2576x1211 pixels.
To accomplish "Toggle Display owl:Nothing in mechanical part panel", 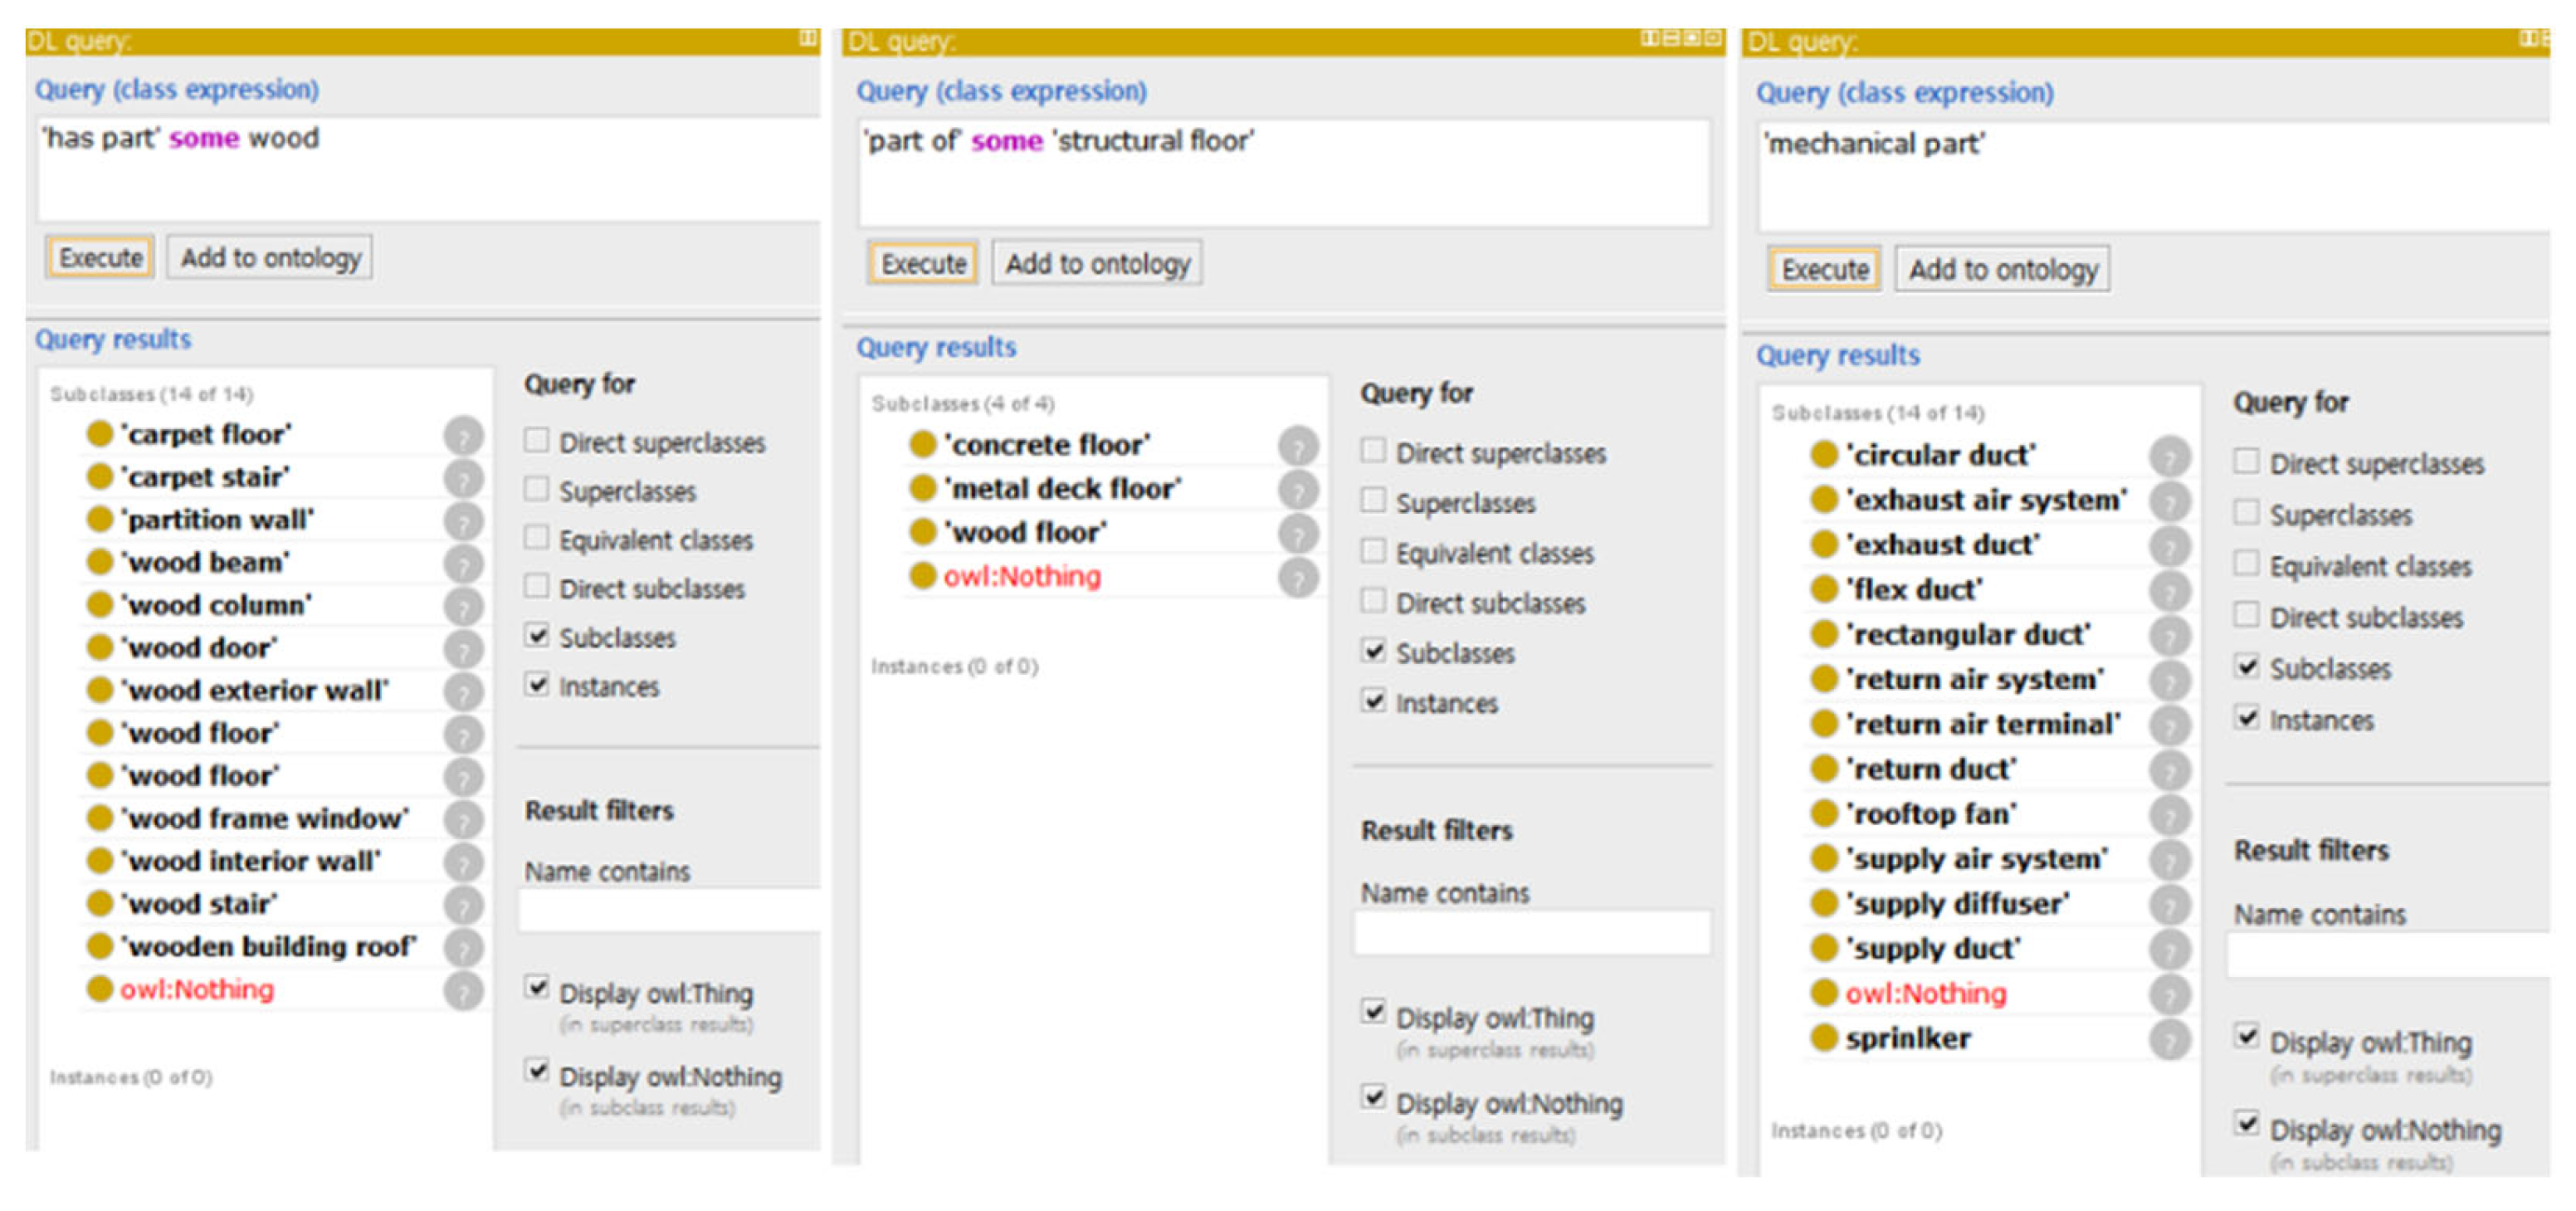I will [x=2246, y=1124].
